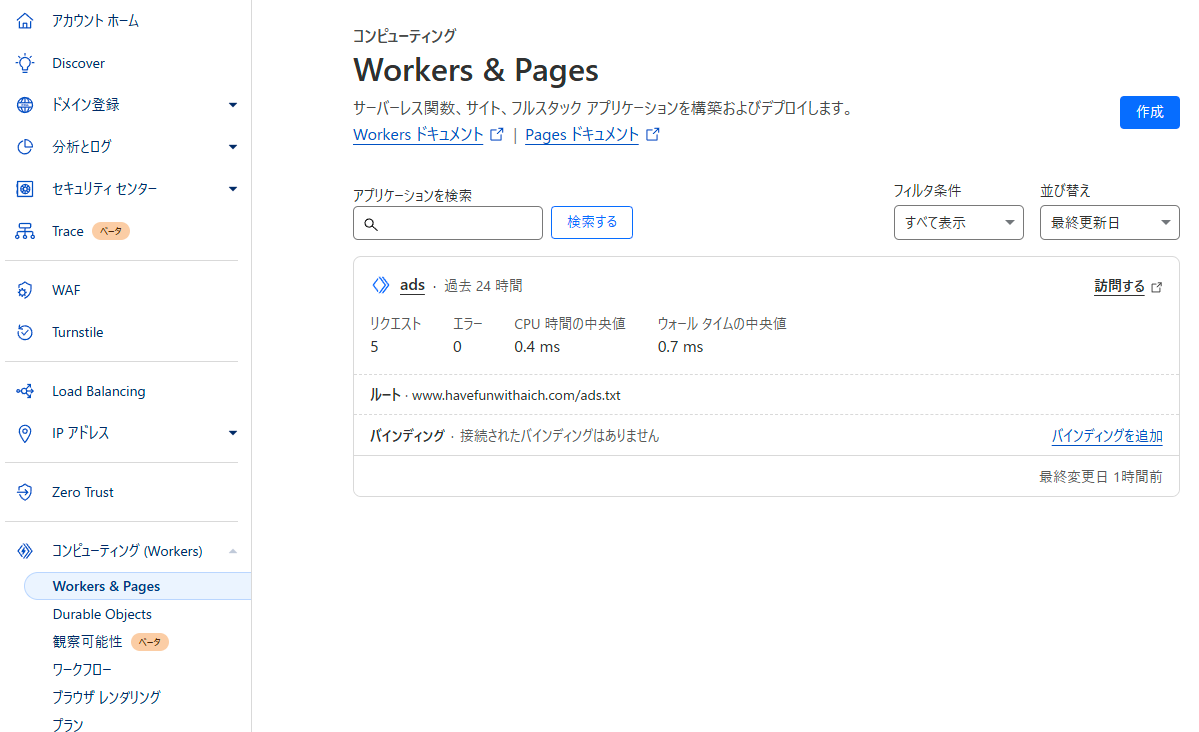Screen dimensions: 1199x732
Task: Open アカウント ホーム in sidebar
Action: point(96,21)
